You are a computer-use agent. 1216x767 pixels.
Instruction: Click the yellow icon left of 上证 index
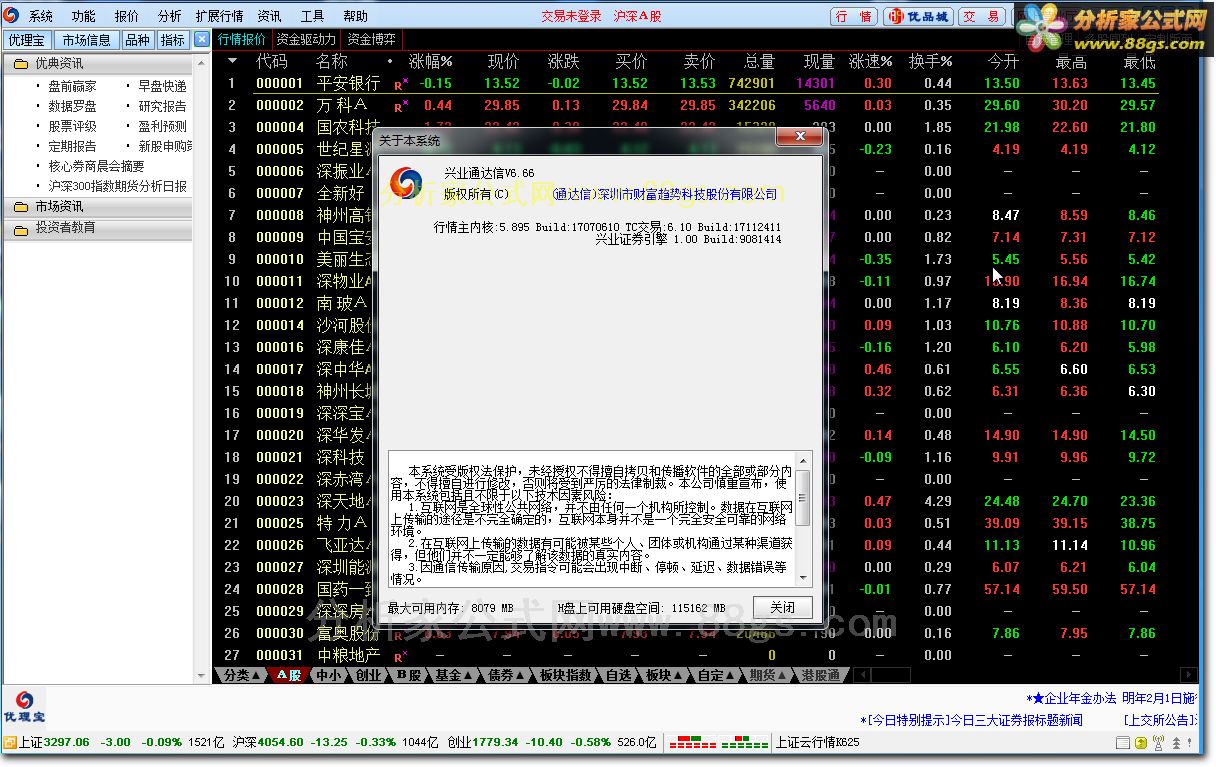coord(10,743)
